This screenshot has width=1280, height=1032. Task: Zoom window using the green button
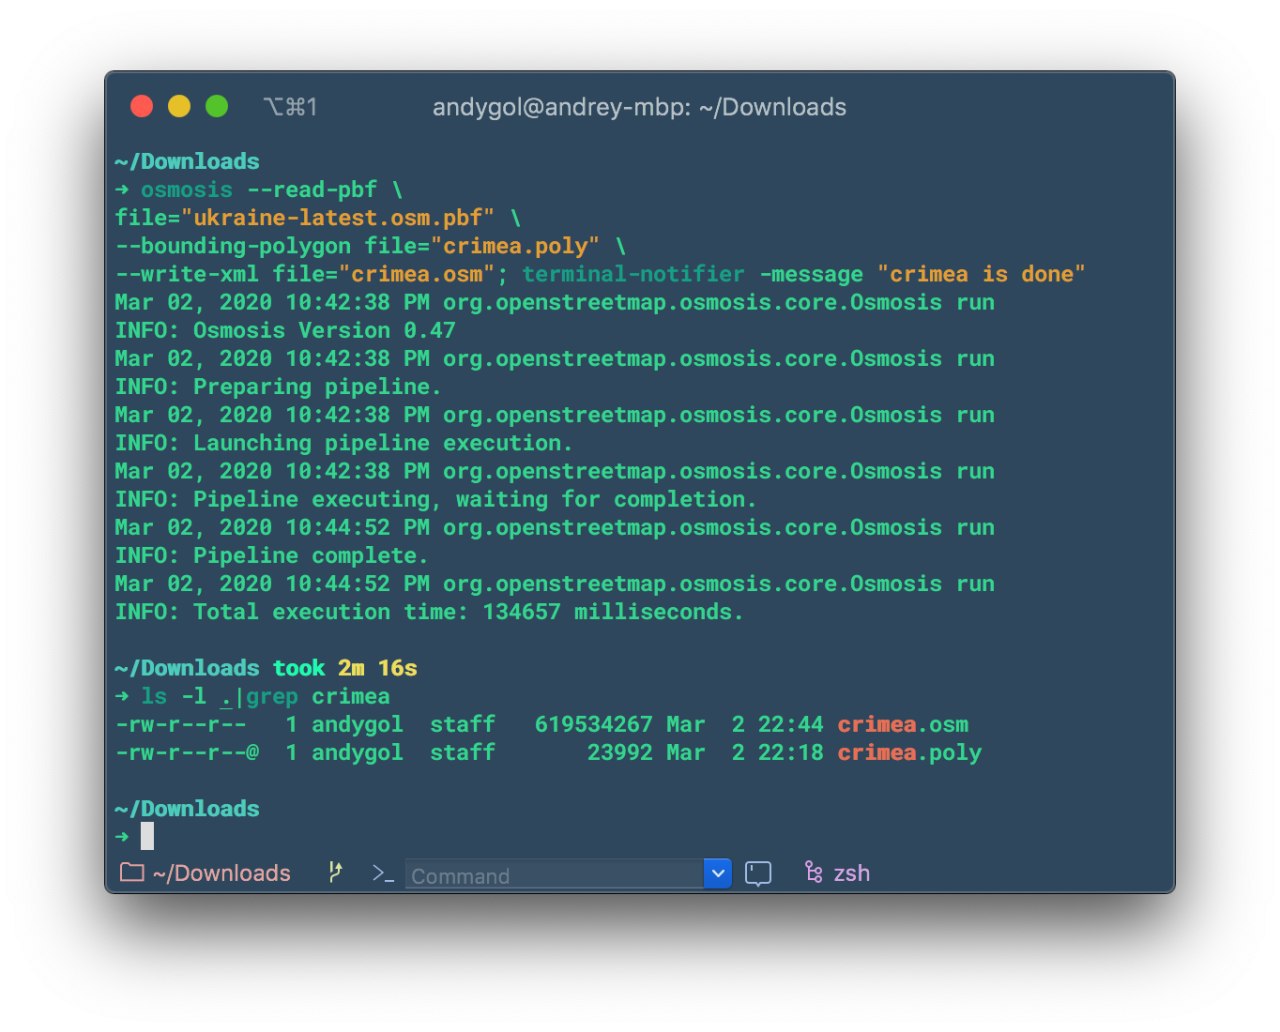[x=216, y=106]
